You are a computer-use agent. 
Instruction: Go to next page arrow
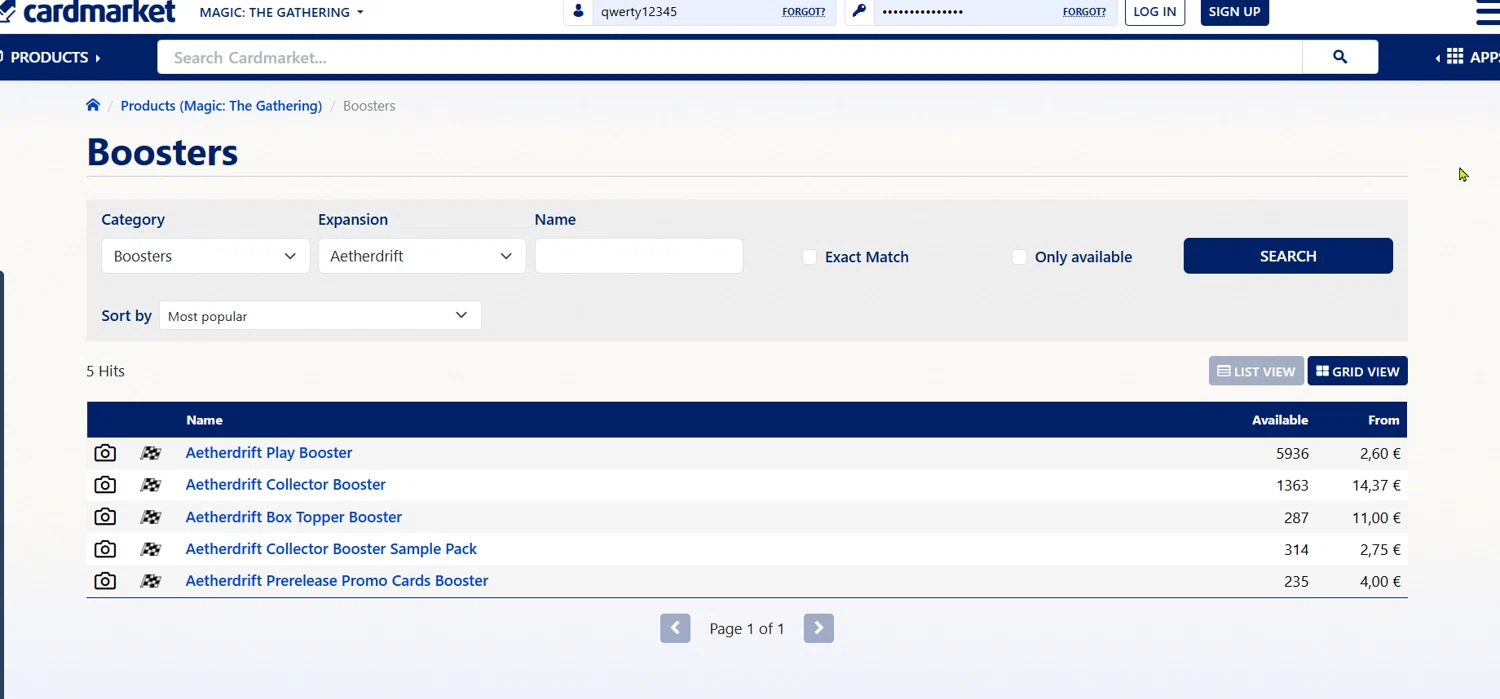point(819,628)
